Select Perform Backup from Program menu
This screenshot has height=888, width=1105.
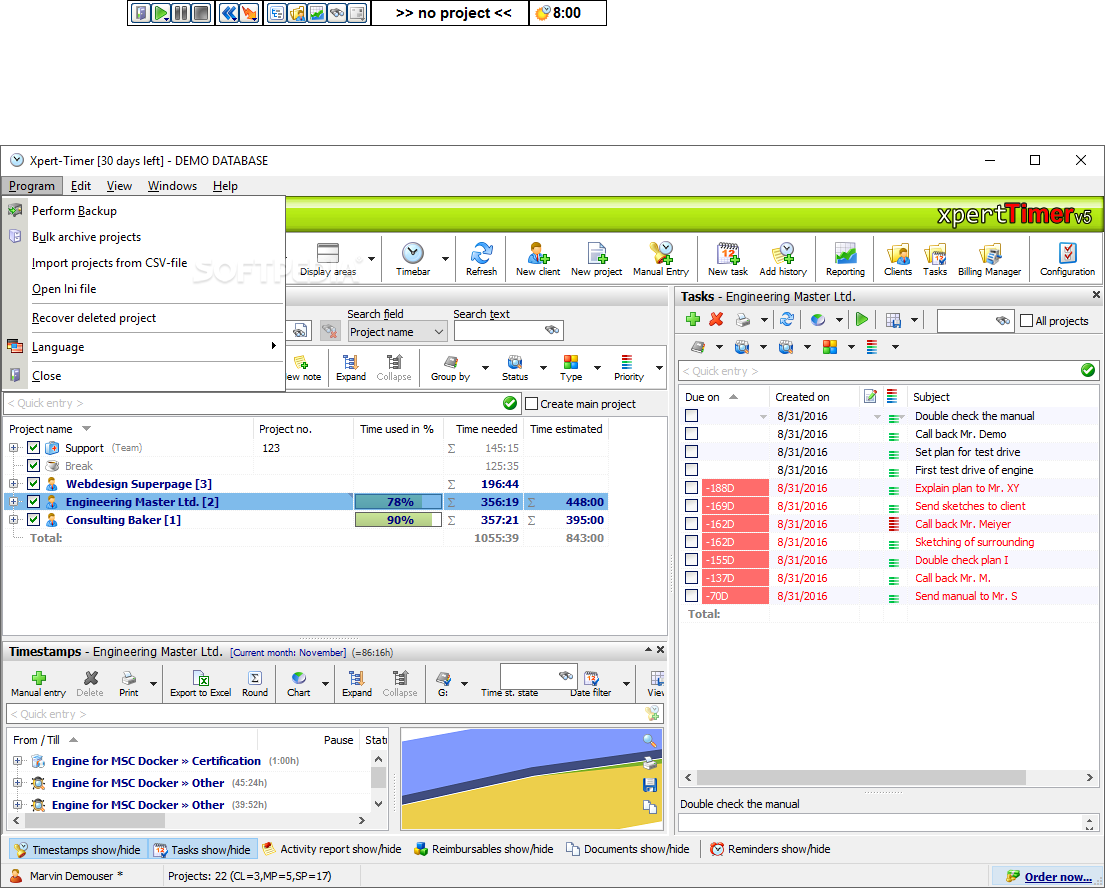click(143, 211)
